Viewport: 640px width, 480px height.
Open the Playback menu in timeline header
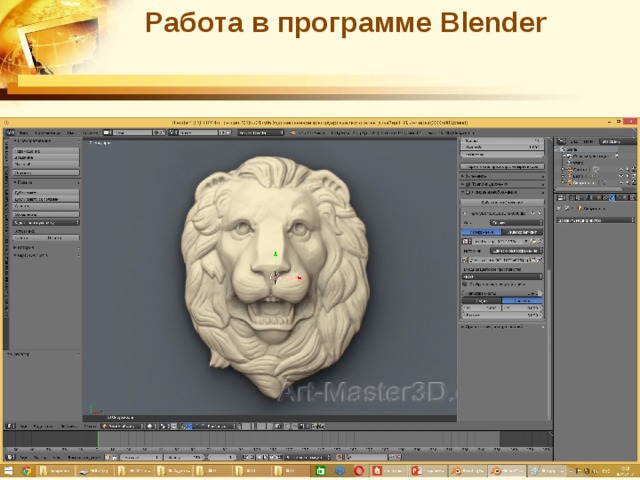tap(84, 458)
